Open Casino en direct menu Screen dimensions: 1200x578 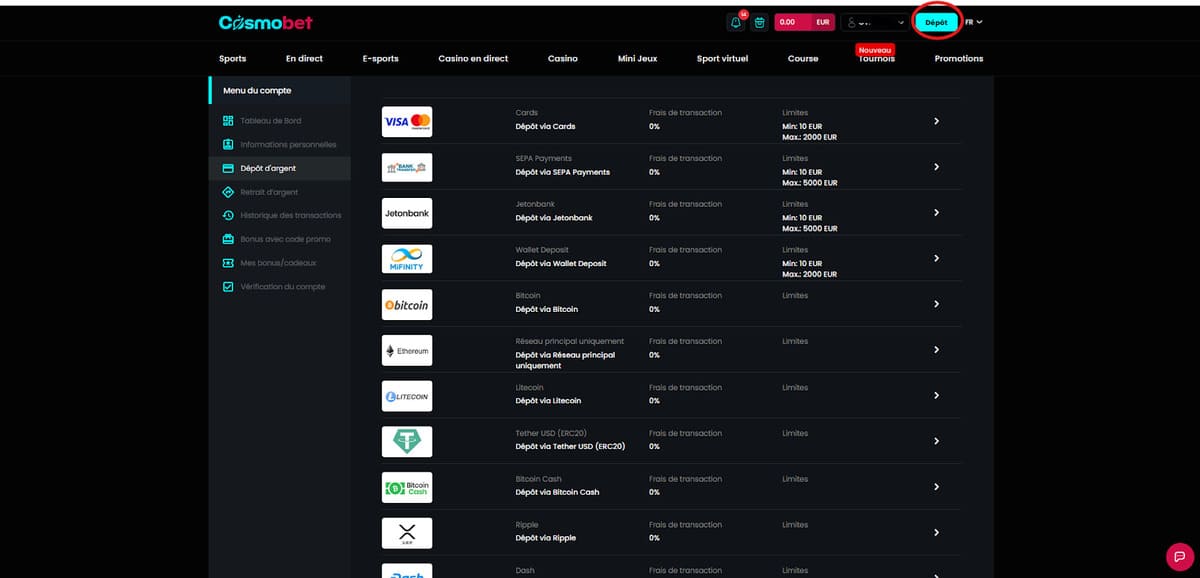coord(473,59)
